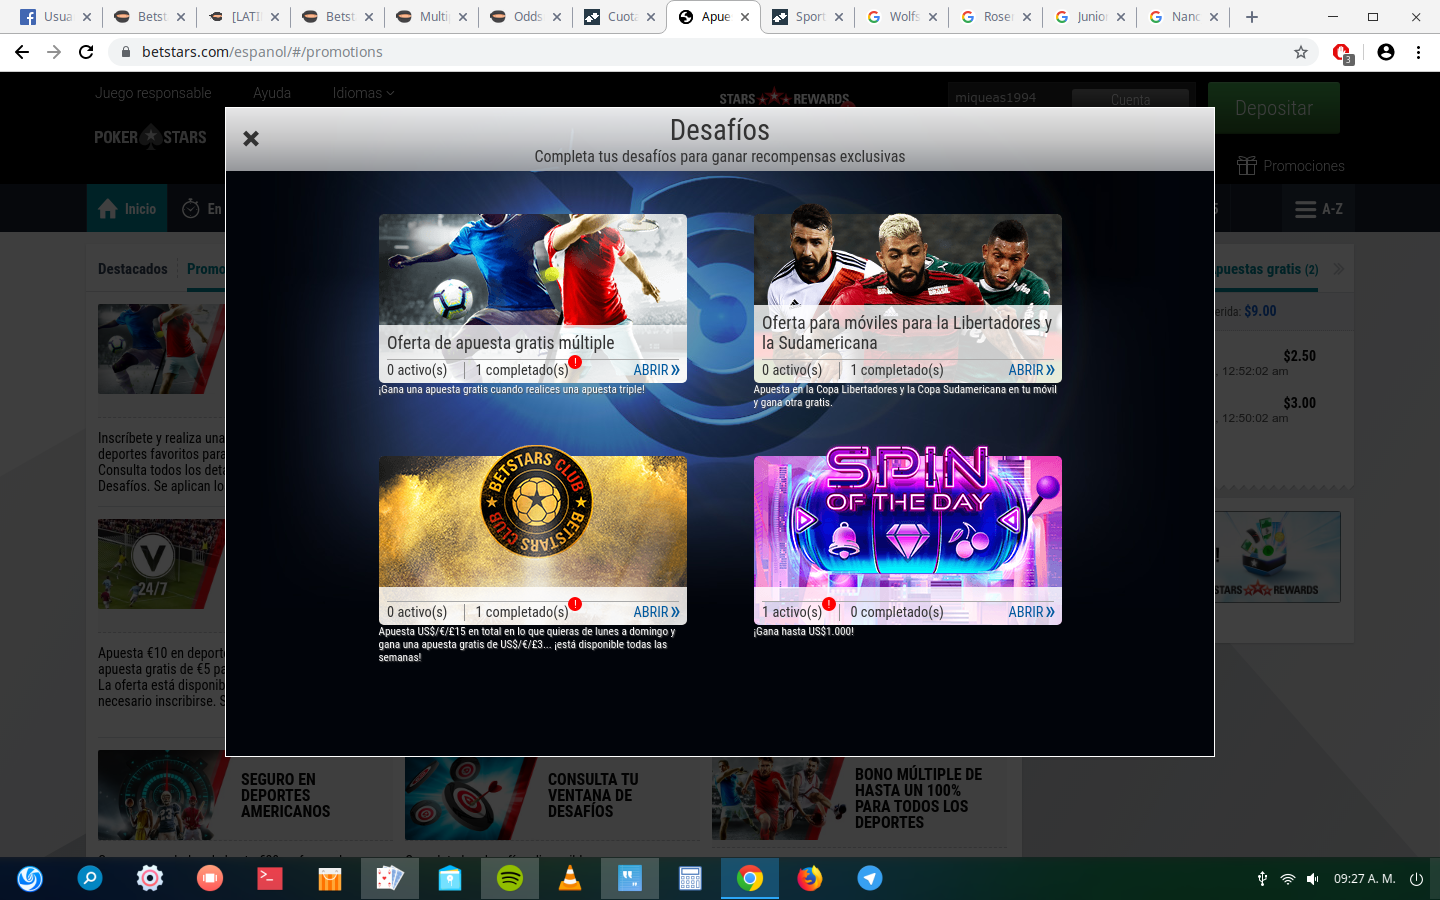Go to Inicio home tab
Image resolution: width=1440 pixels, height=900 pixels.
coord(127,209)
